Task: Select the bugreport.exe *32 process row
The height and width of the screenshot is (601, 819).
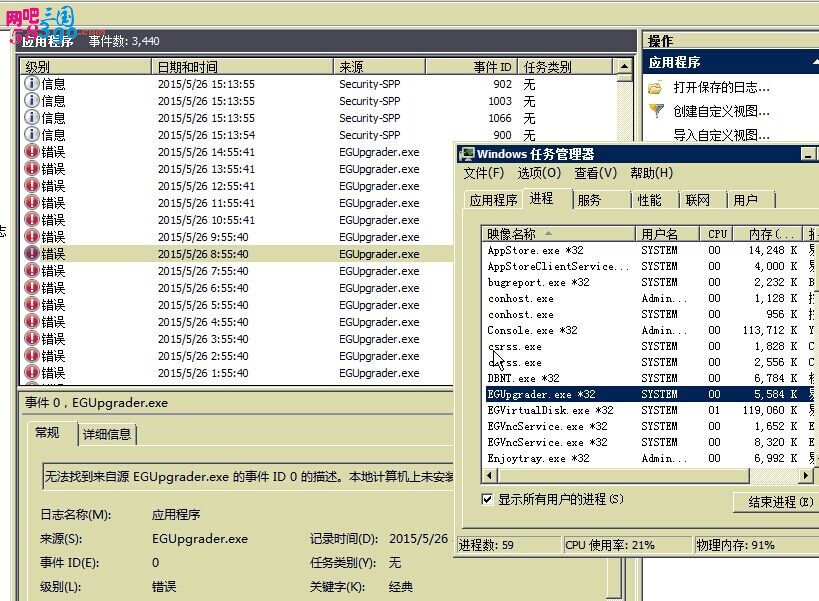Action: tap(648, 282)
